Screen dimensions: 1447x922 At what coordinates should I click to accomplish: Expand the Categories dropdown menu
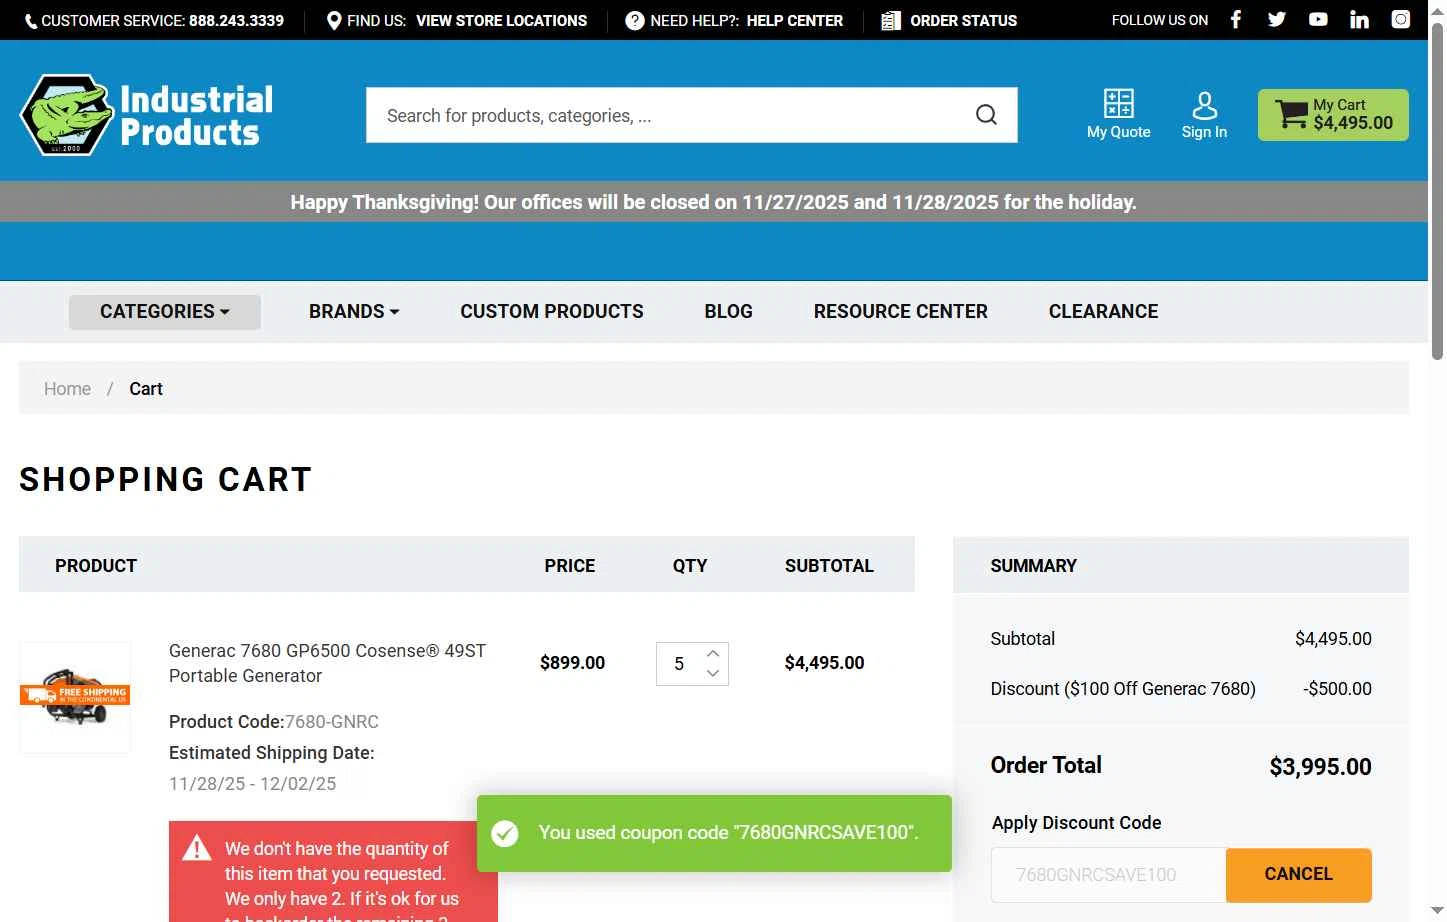click(165, 312)
